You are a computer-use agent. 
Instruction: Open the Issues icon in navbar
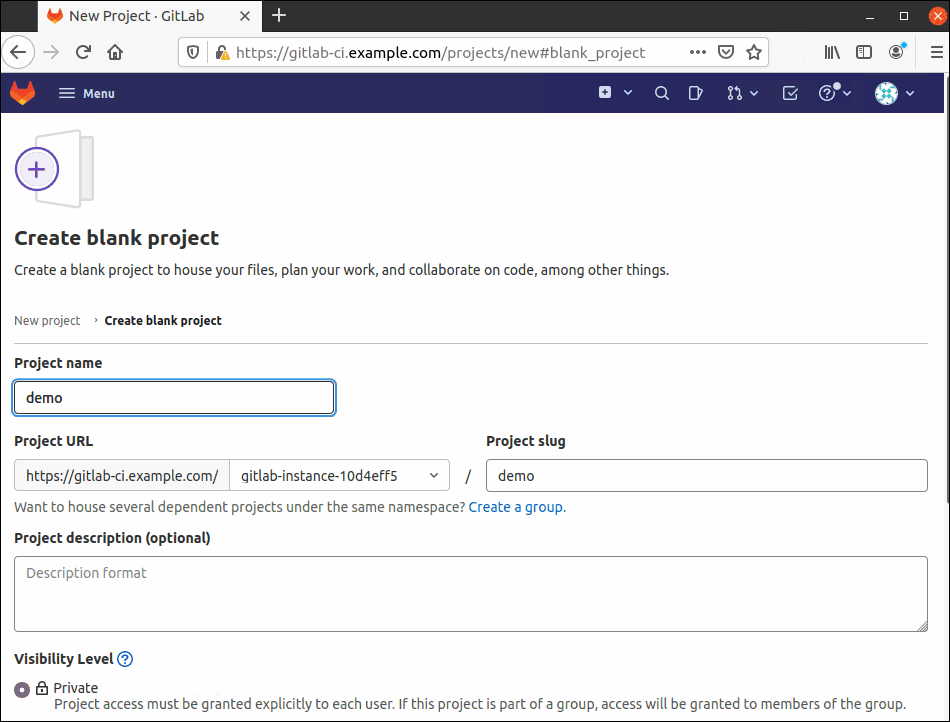[x=696, y=93]
